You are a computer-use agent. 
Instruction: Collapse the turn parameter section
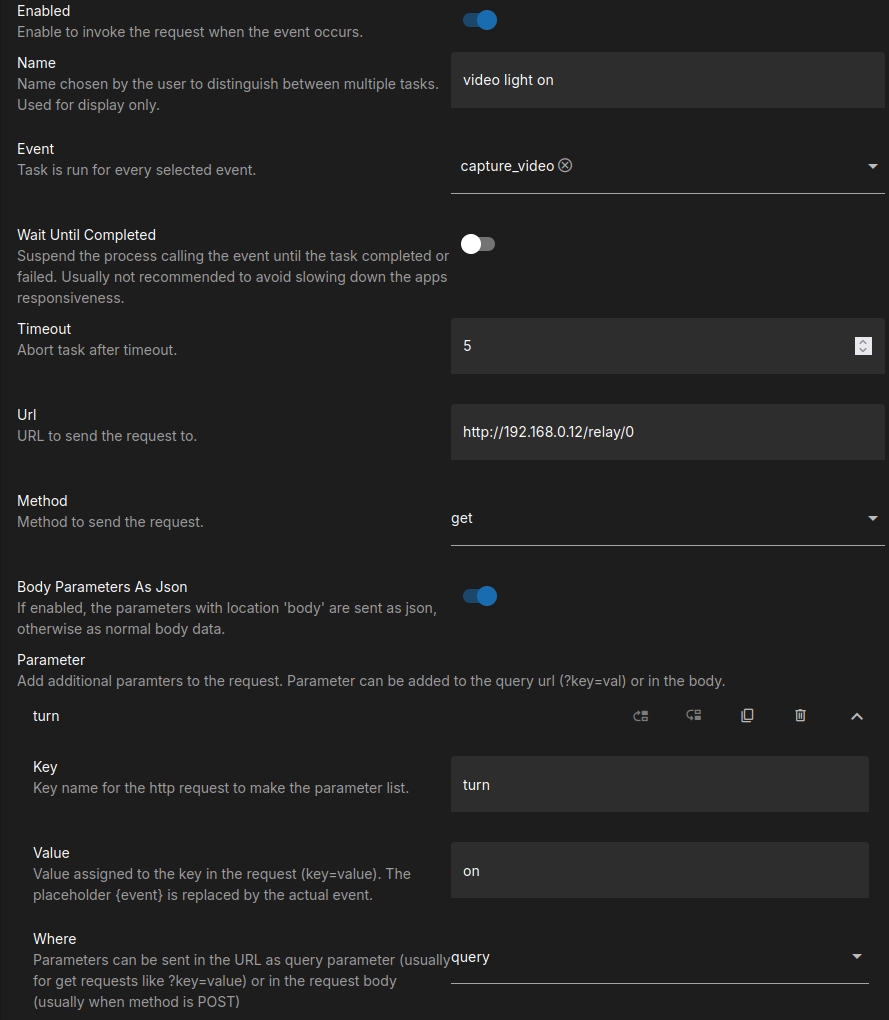click(x=856, y=716)
